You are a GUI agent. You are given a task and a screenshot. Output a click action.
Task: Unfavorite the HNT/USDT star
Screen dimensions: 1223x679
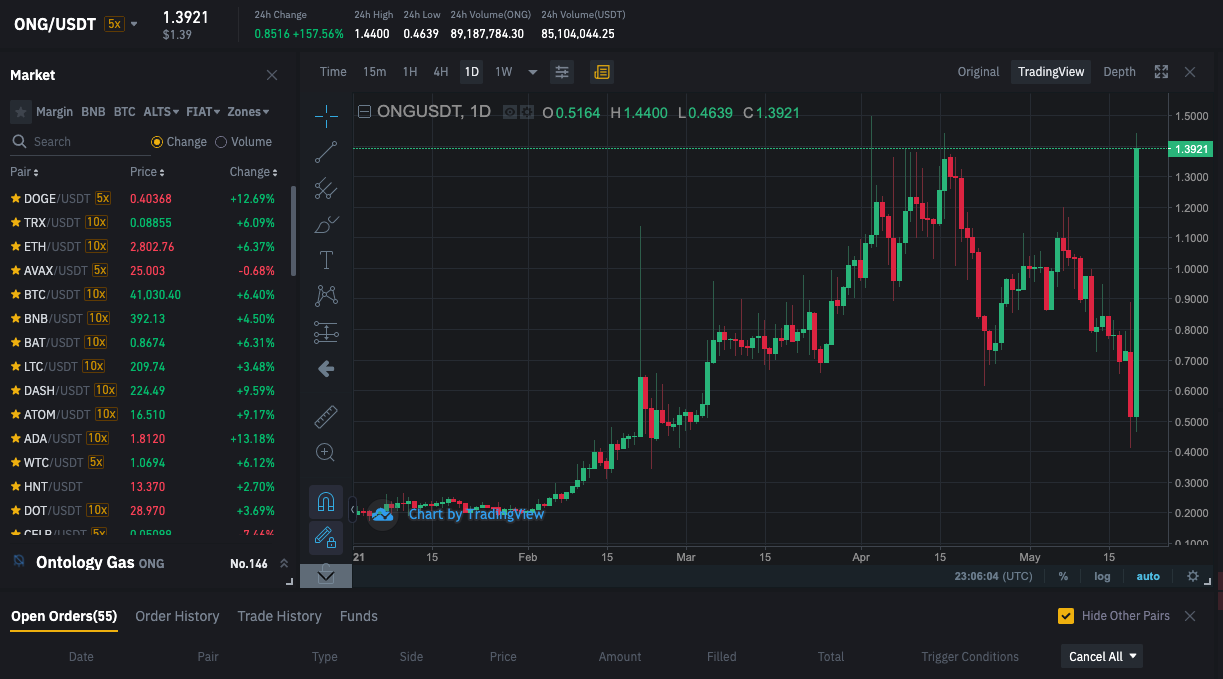pos(16,486)
